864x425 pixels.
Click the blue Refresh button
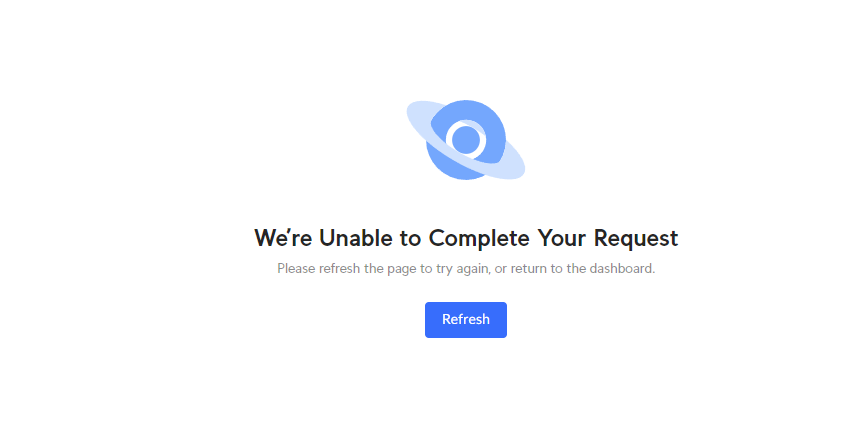click(466, 320)
